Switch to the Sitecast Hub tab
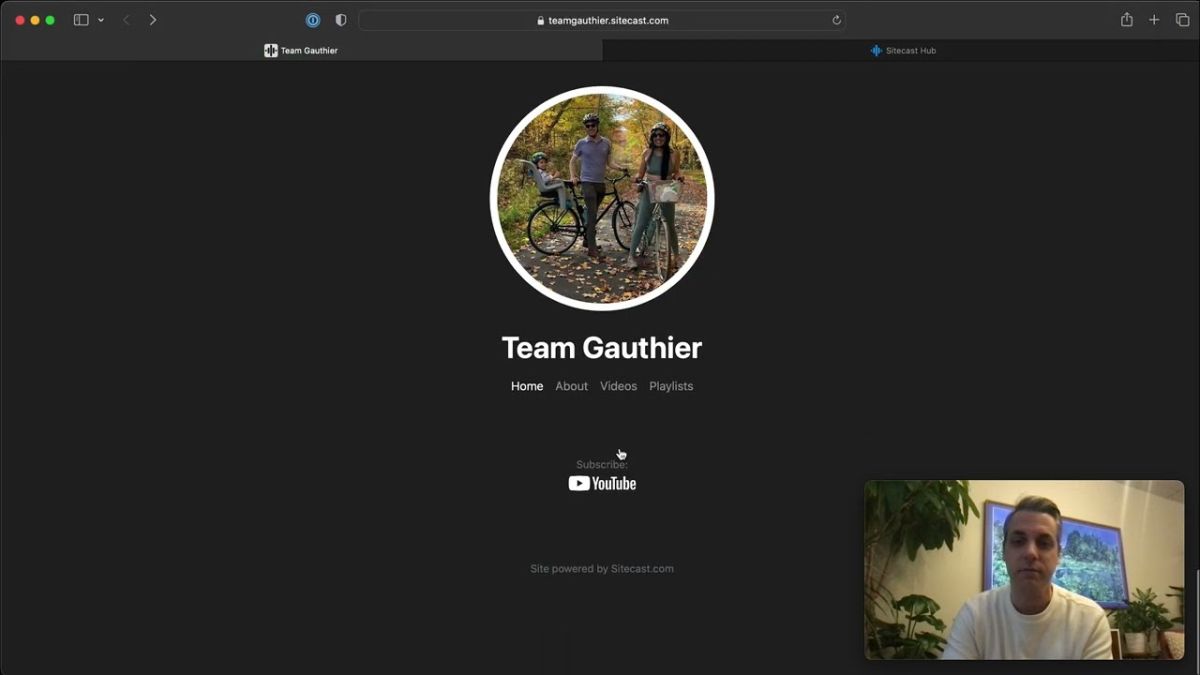This screenshot has width=1200, height=675. [x=903, y=50]
